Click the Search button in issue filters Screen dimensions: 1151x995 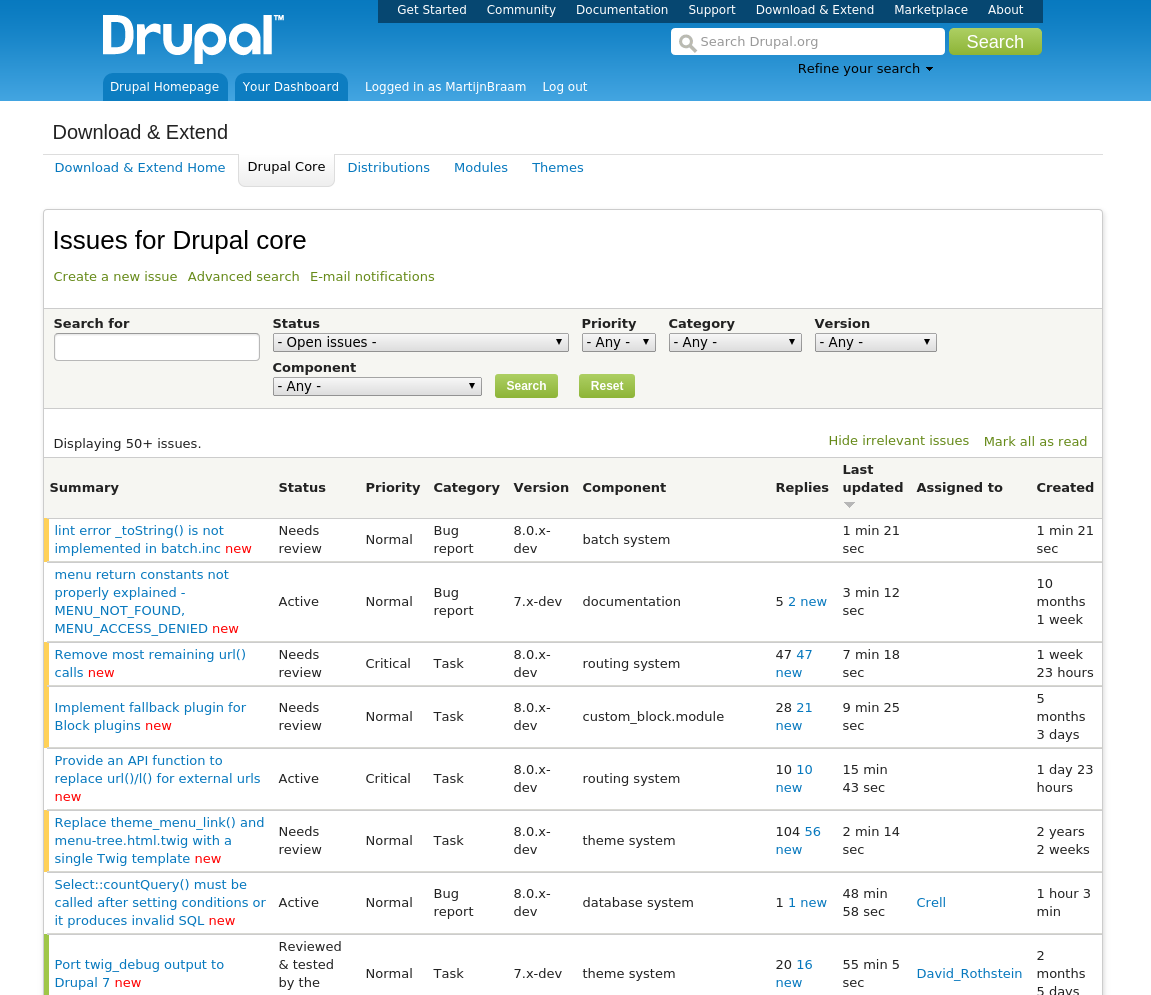pos(526,386)
